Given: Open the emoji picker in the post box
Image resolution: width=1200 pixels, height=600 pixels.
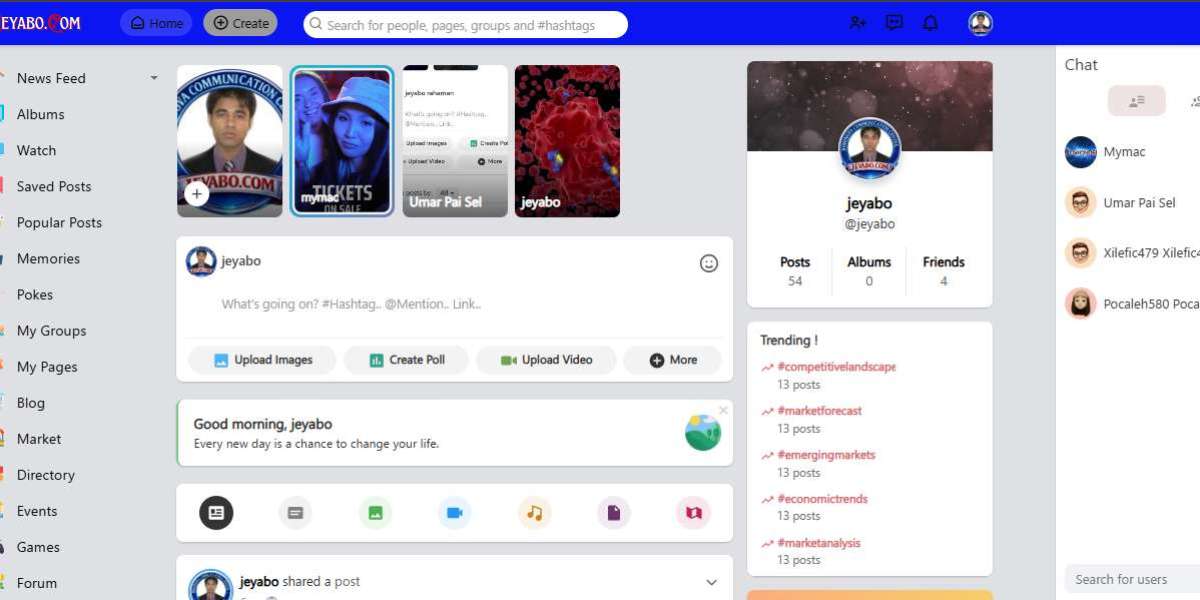Looking at the screenshot, I should click(709, 262).
